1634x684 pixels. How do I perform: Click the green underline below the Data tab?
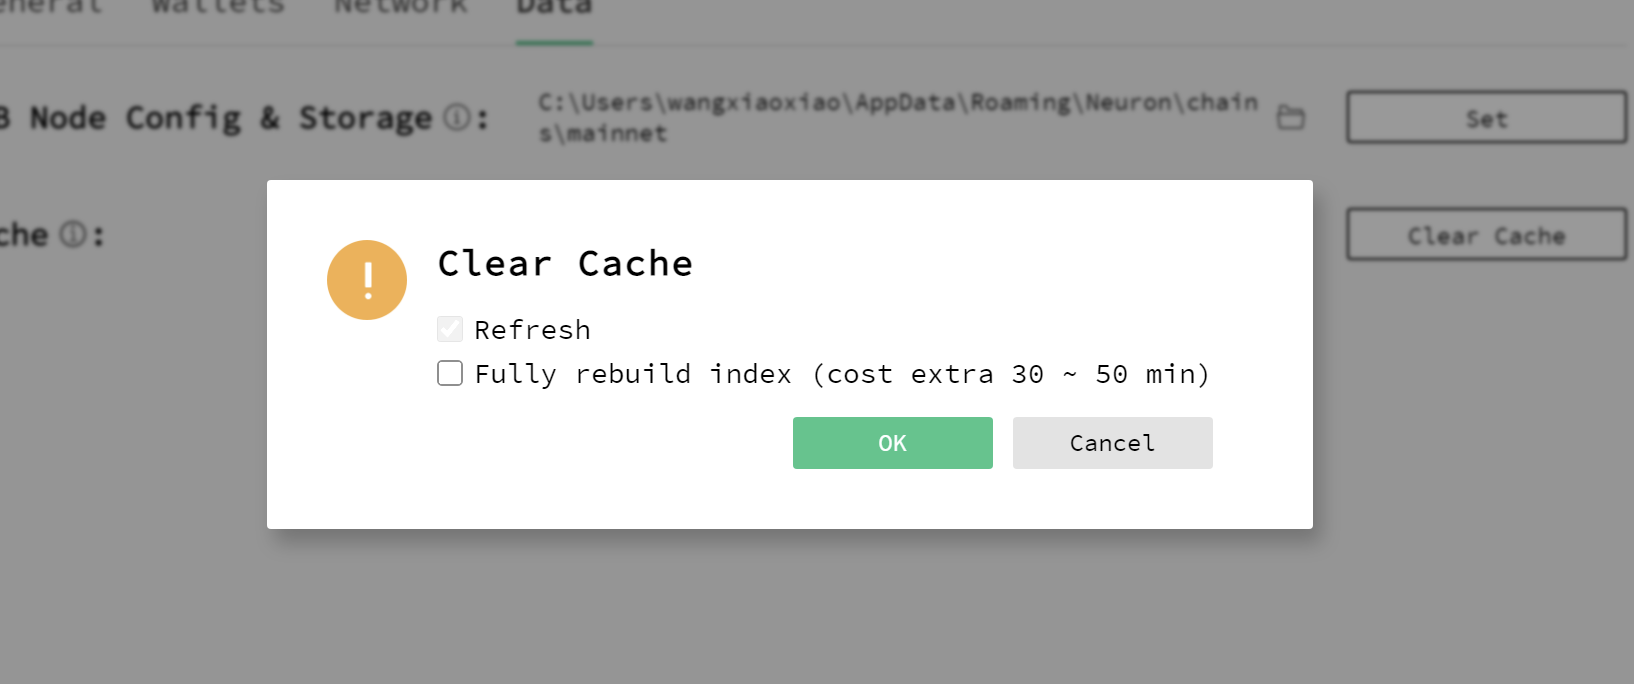pos(553,43)
